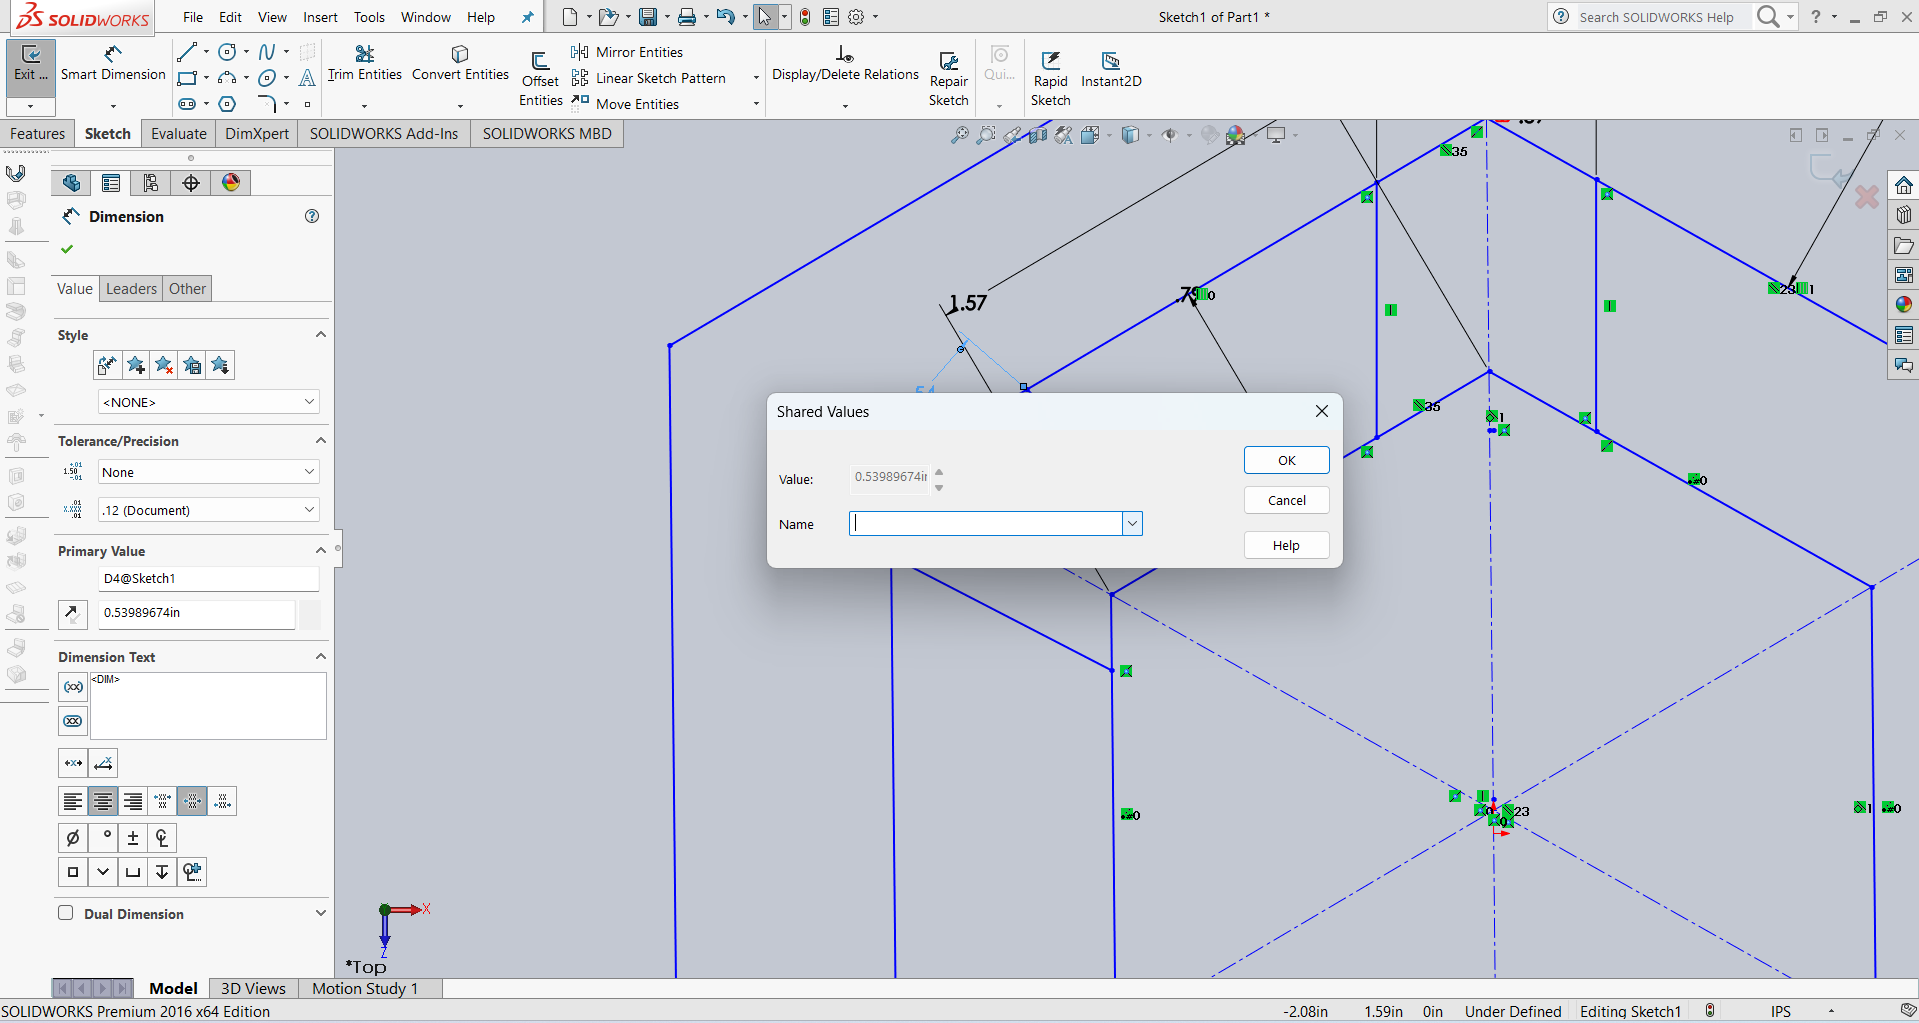Switch to the Evaluate tab
Viewport: 1919px width, 1023px height.
tap(179, 134)
